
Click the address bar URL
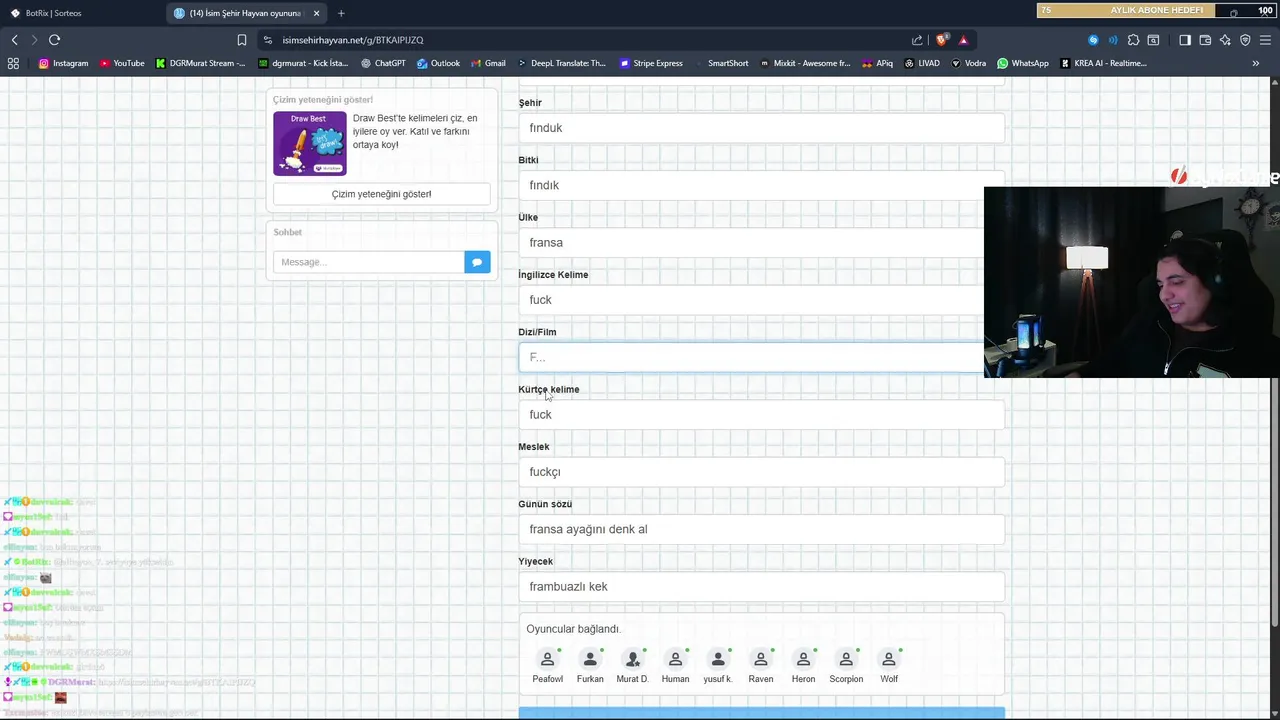(x=353, y=40)
